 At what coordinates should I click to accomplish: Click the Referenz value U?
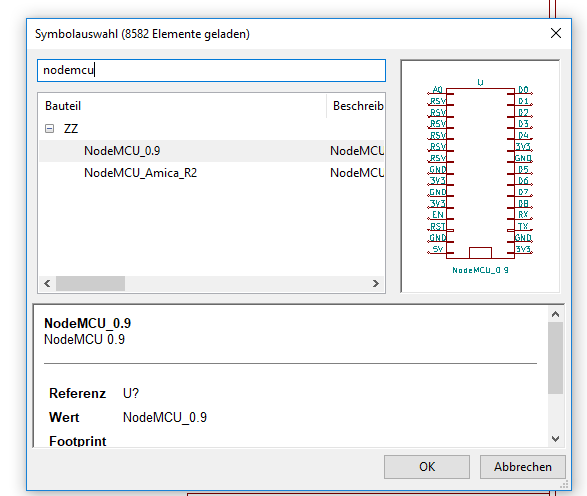(131, 393)
